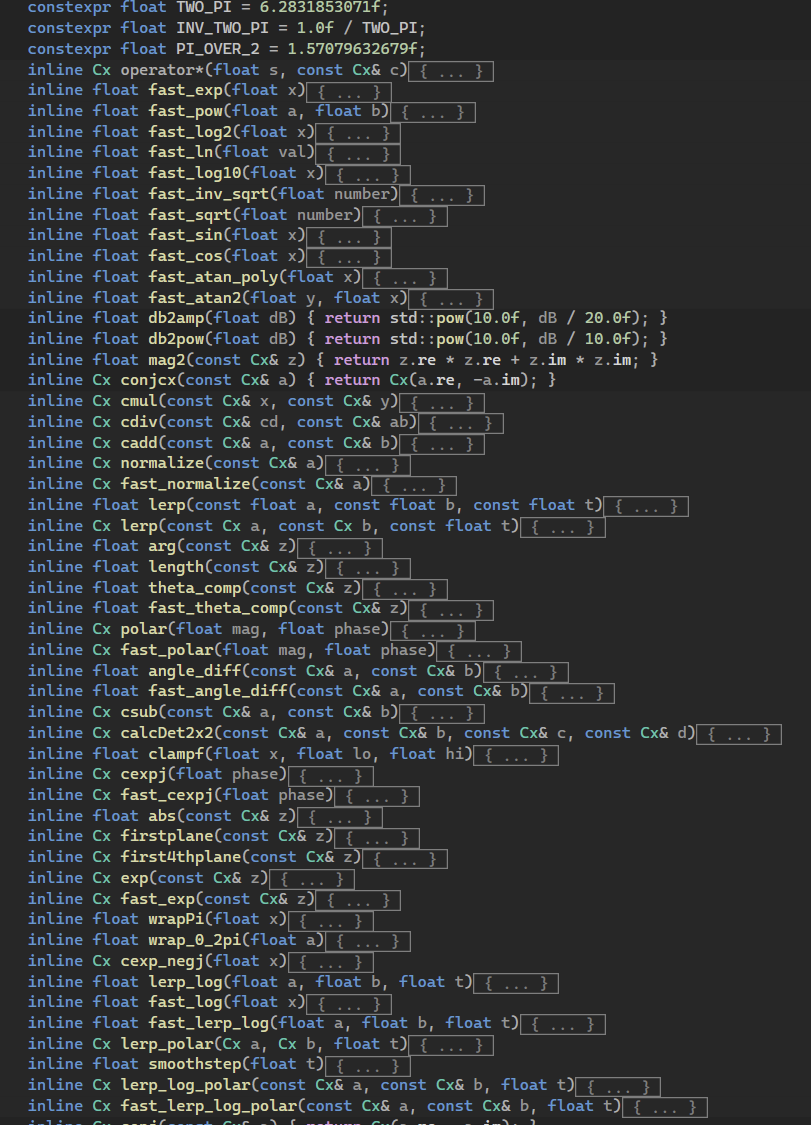Expand collapsed body of fast_atan2 function

click(x=451, y=298)
